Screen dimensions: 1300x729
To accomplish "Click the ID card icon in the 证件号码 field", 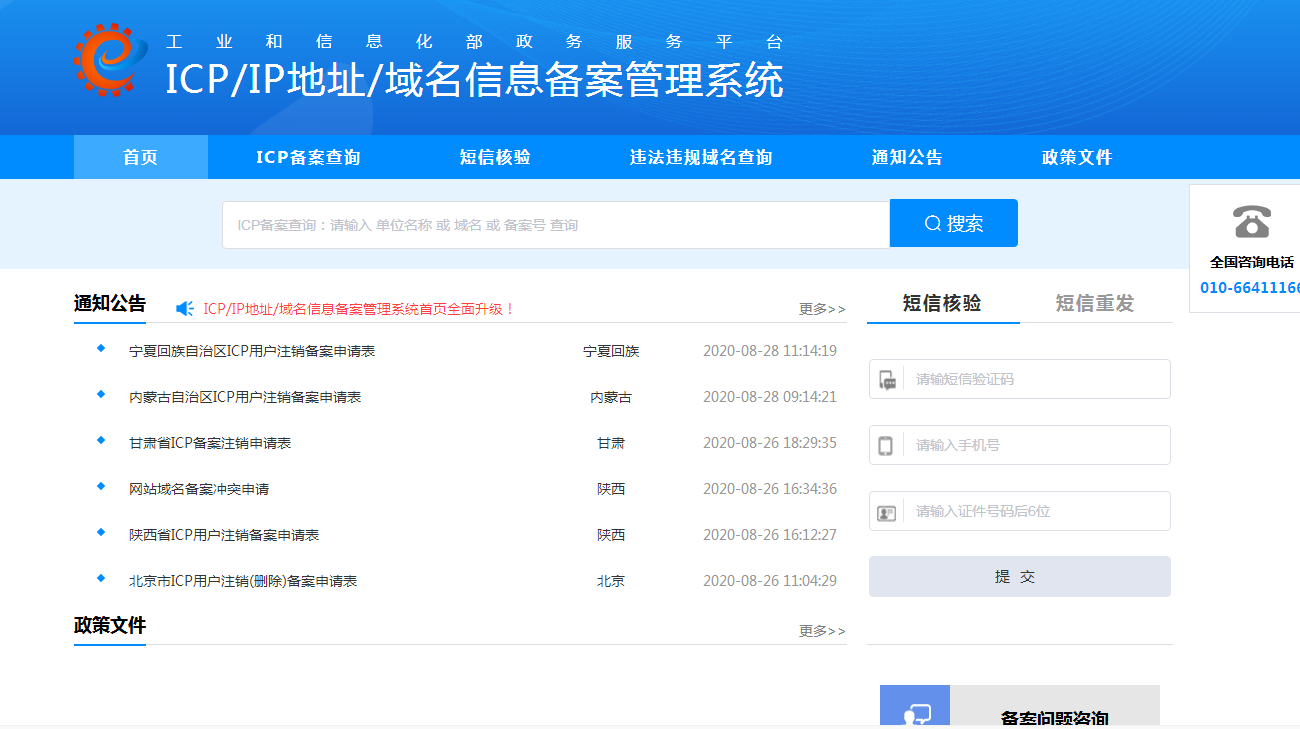I will (x=888, y=511).
